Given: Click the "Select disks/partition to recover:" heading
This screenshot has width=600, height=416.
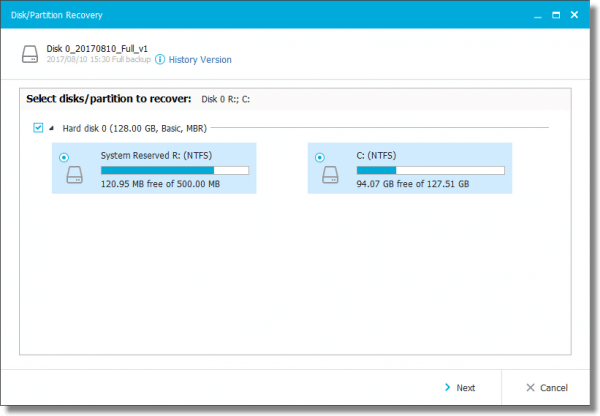Looking at the screenshot, I should (109, 99).
